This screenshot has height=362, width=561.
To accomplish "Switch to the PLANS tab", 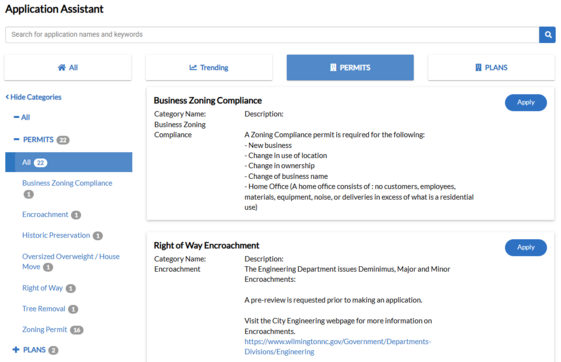I will [x=491, y=68].
